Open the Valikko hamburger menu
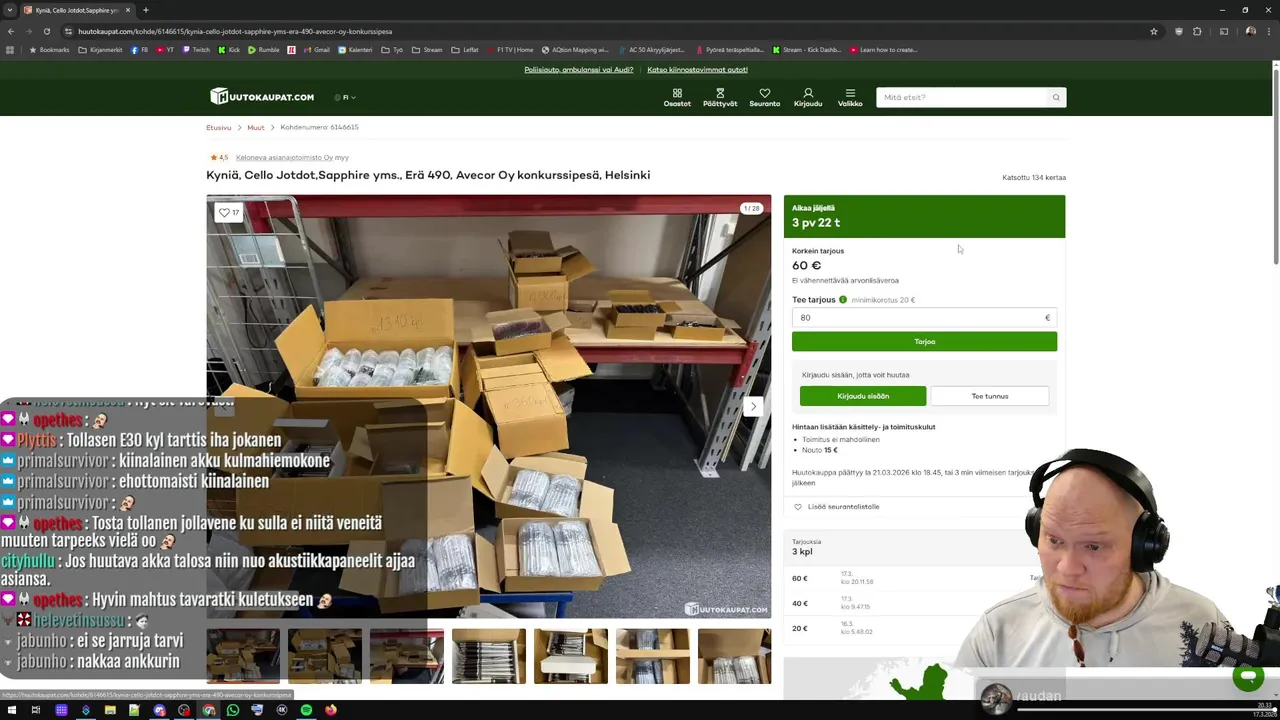Image resolution: width=1280 pixels, height=720 pixels. point(850,97)
